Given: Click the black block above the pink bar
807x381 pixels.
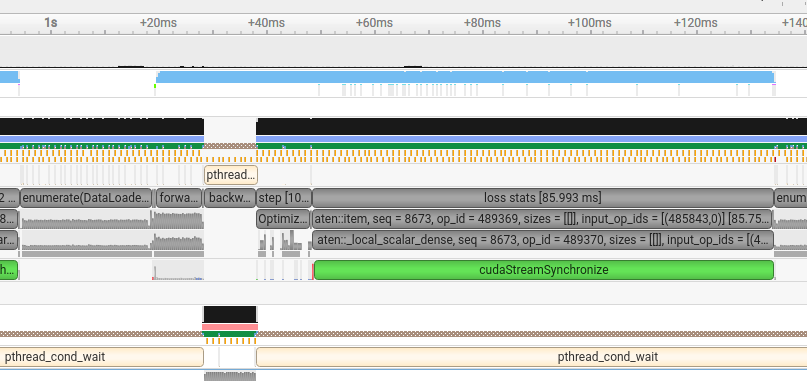Looking at the screenshot, I should [x=230, y=314].
